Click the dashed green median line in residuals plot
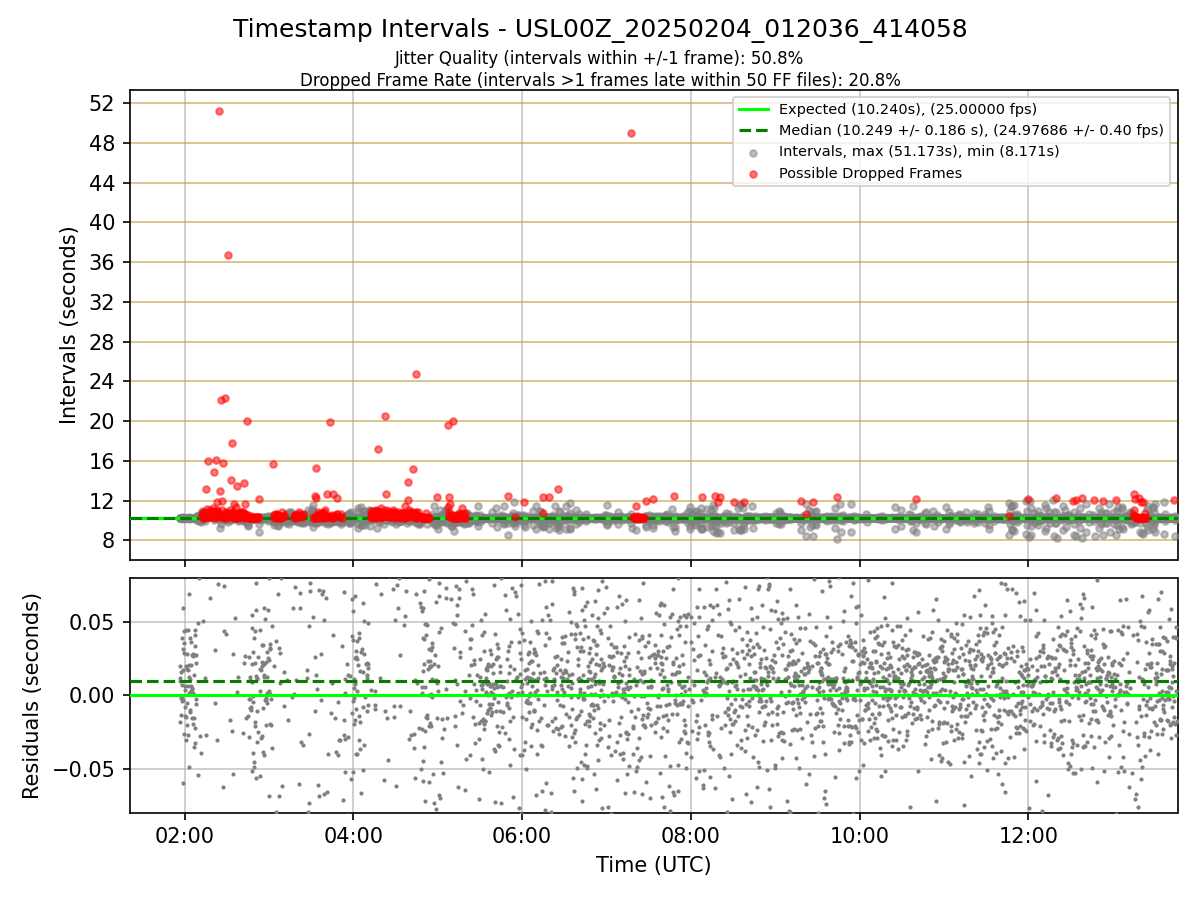This screenshot has width=1200, height=900. pos(653,682)
